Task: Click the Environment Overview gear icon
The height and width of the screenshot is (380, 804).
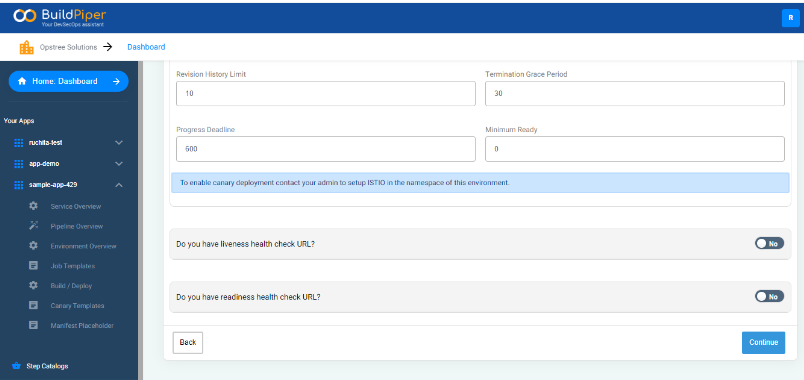Action: point(33,246)
